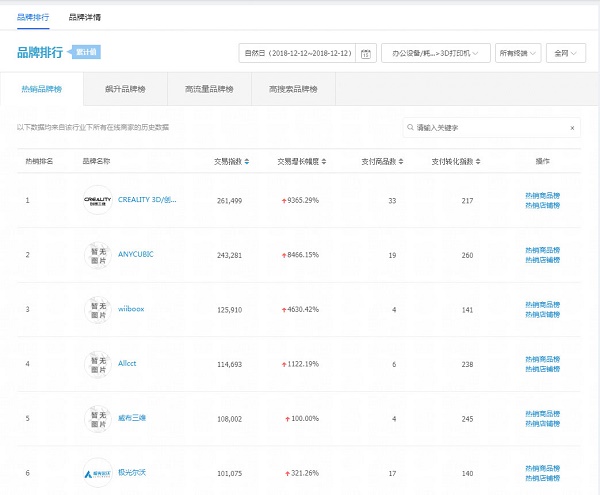
Task: Open 热销商品榜 for wiiboox
Action: coord(542,305)
